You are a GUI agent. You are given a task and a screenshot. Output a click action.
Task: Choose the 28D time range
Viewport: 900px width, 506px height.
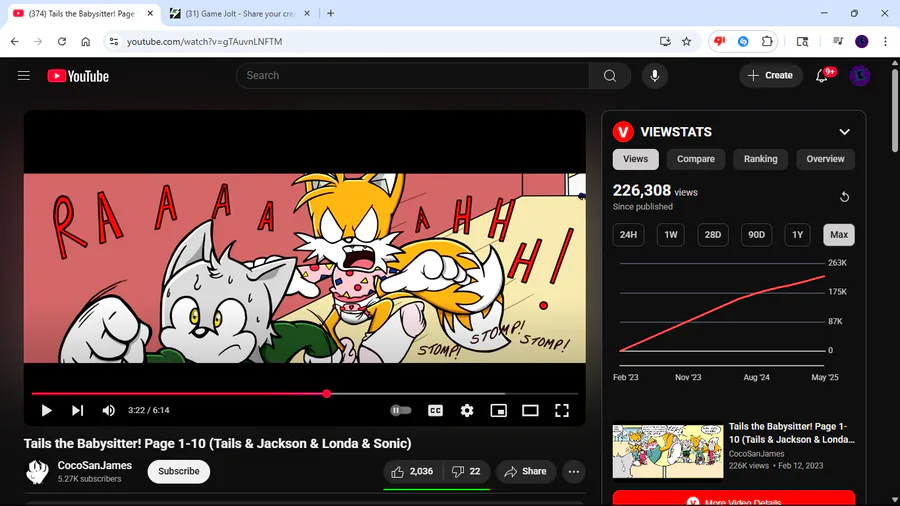pos(713,235)
